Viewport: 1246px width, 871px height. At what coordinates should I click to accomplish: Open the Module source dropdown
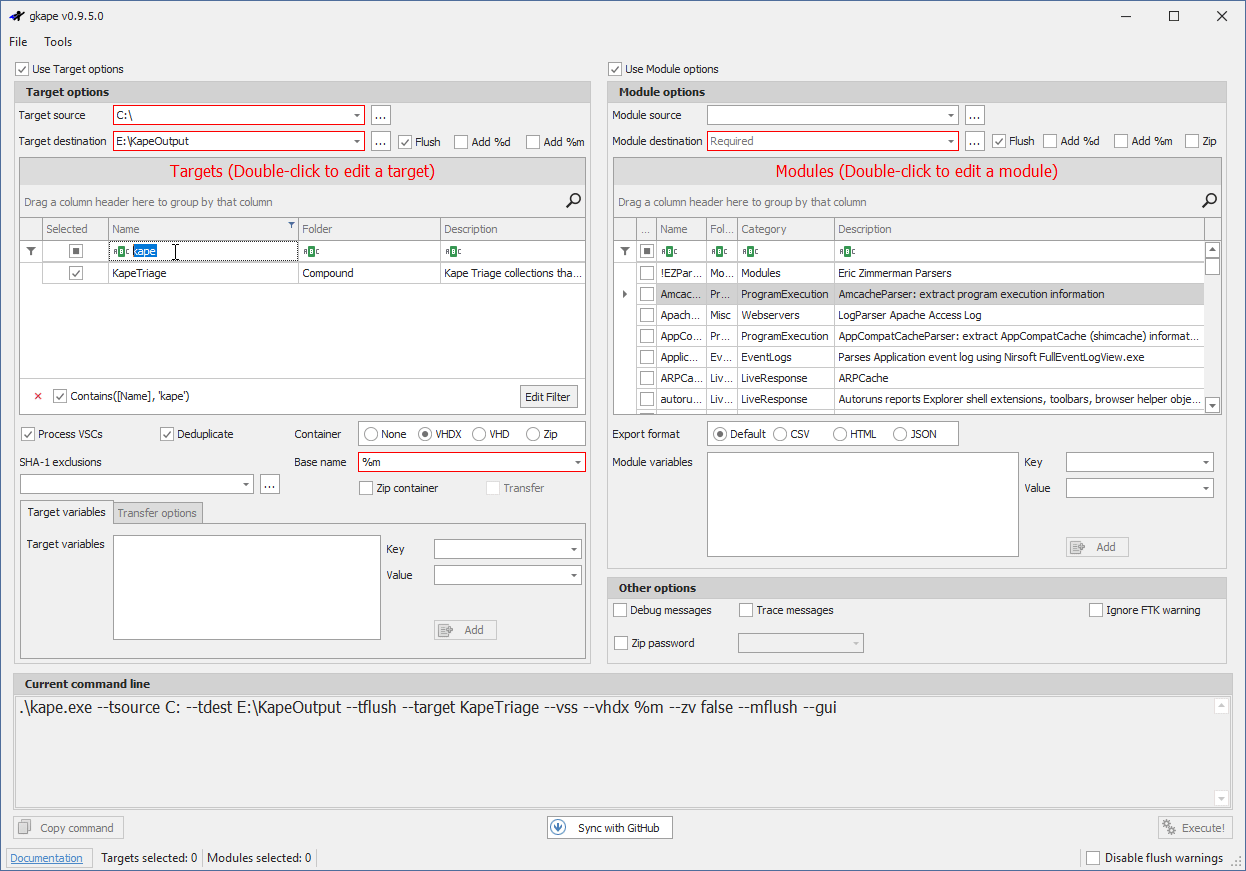tap(951, 115)
